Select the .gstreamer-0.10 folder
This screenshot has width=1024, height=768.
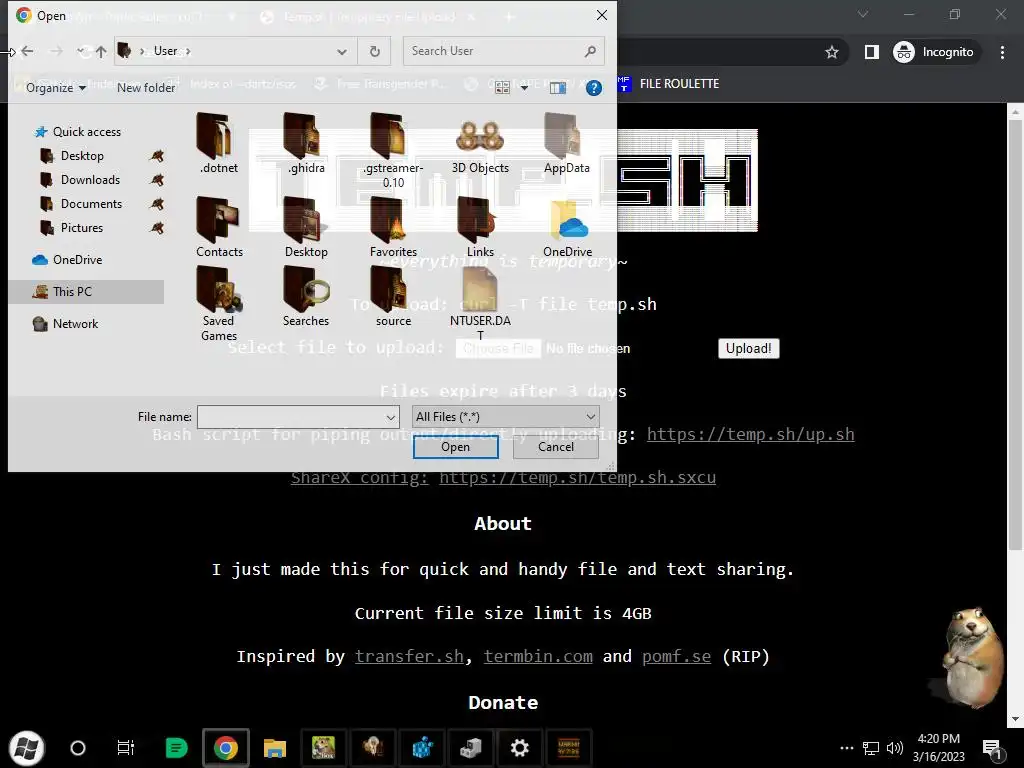[393, 150]
